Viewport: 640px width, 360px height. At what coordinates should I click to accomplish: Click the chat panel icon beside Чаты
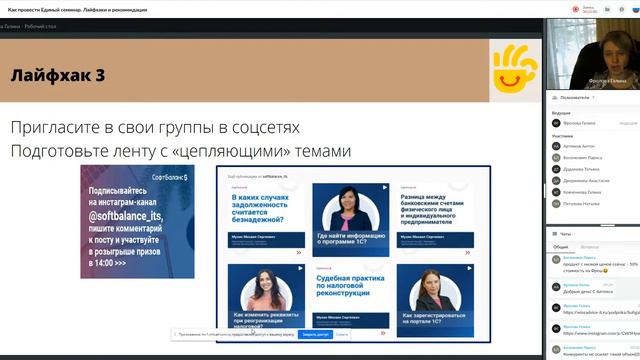click(x=554, y=234)
